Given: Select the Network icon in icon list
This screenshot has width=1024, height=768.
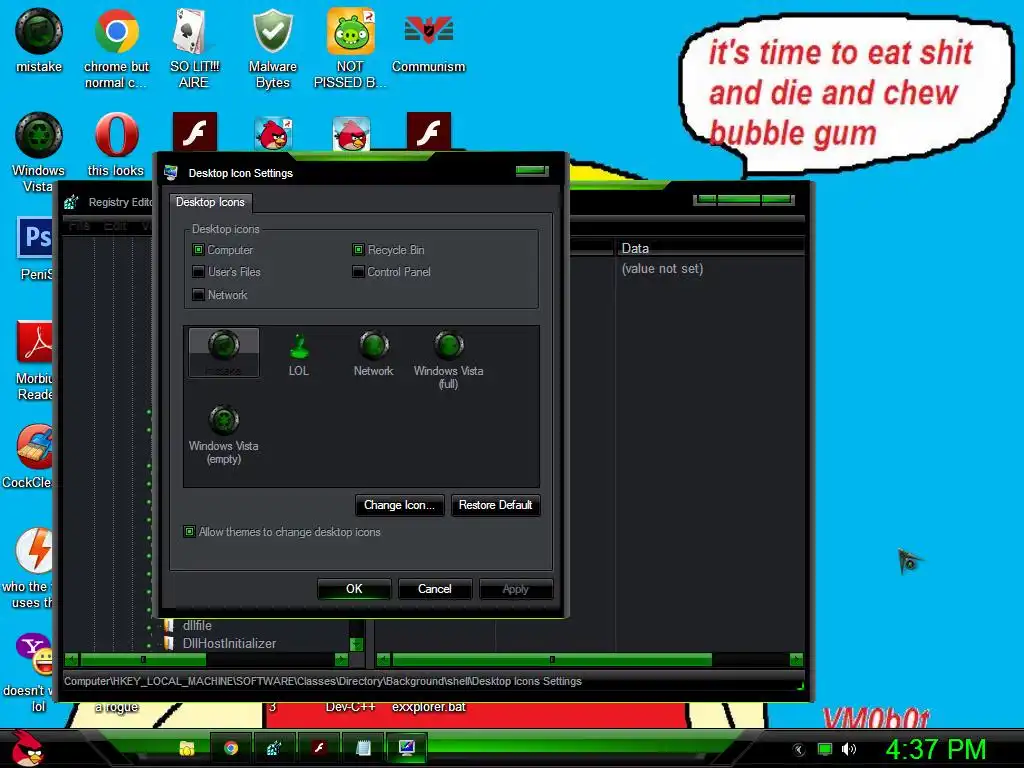Looking at the screenshot, I should pos(374,354).
